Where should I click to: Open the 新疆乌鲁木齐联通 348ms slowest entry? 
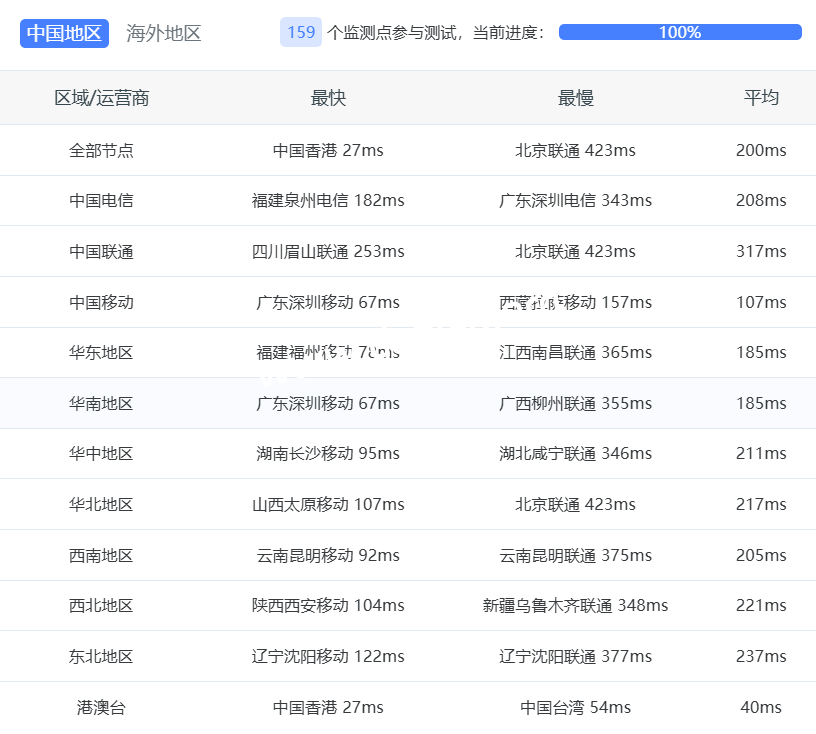coord(575,606)
